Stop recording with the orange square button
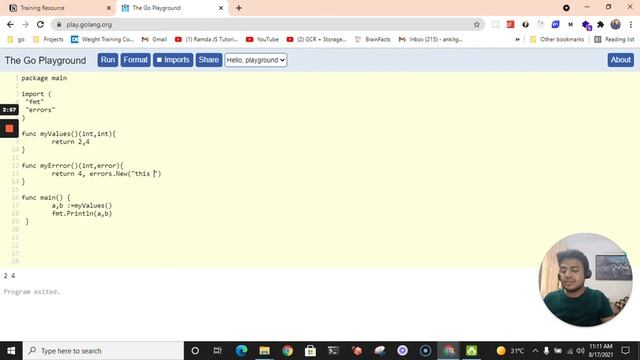Image resolution: width=640 pixels, height=360 pixels. click(9, 129)
